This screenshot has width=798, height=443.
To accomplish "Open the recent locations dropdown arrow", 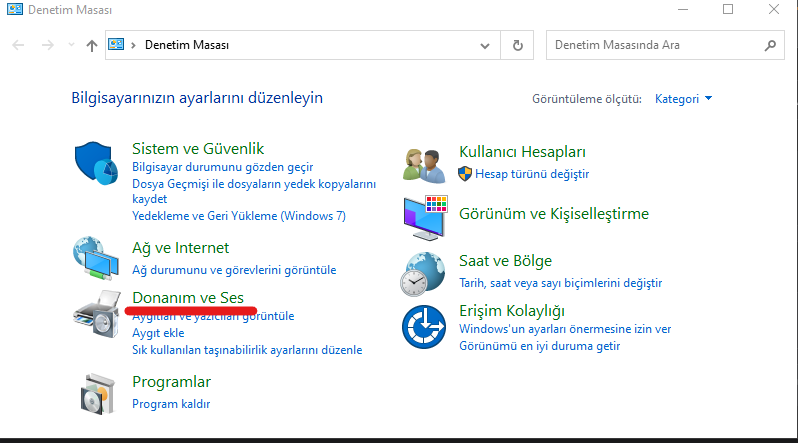I will pyautogui.click(x=71, y=45).
